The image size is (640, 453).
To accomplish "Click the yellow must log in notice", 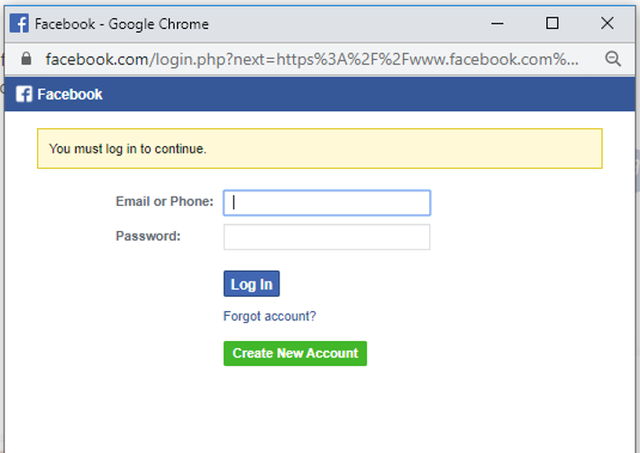I will pyautogui.click(x=320, y=149).
